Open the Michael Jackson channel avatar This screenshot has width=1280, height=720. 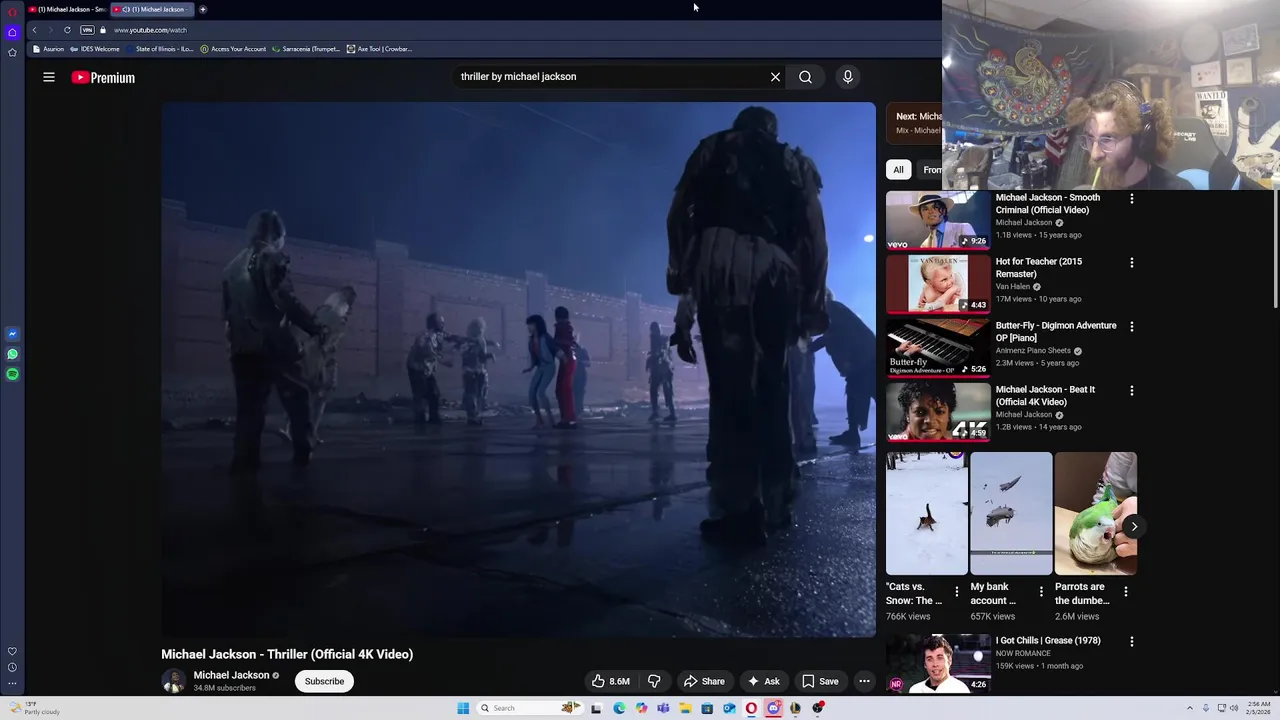(174, 681)
